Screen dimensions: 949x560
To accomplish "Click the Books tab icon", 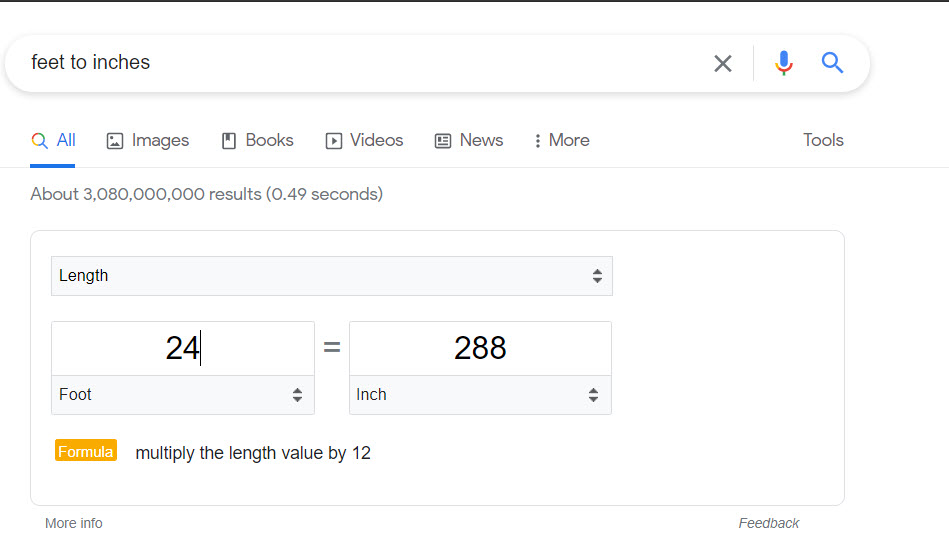I will coord(229,141).
